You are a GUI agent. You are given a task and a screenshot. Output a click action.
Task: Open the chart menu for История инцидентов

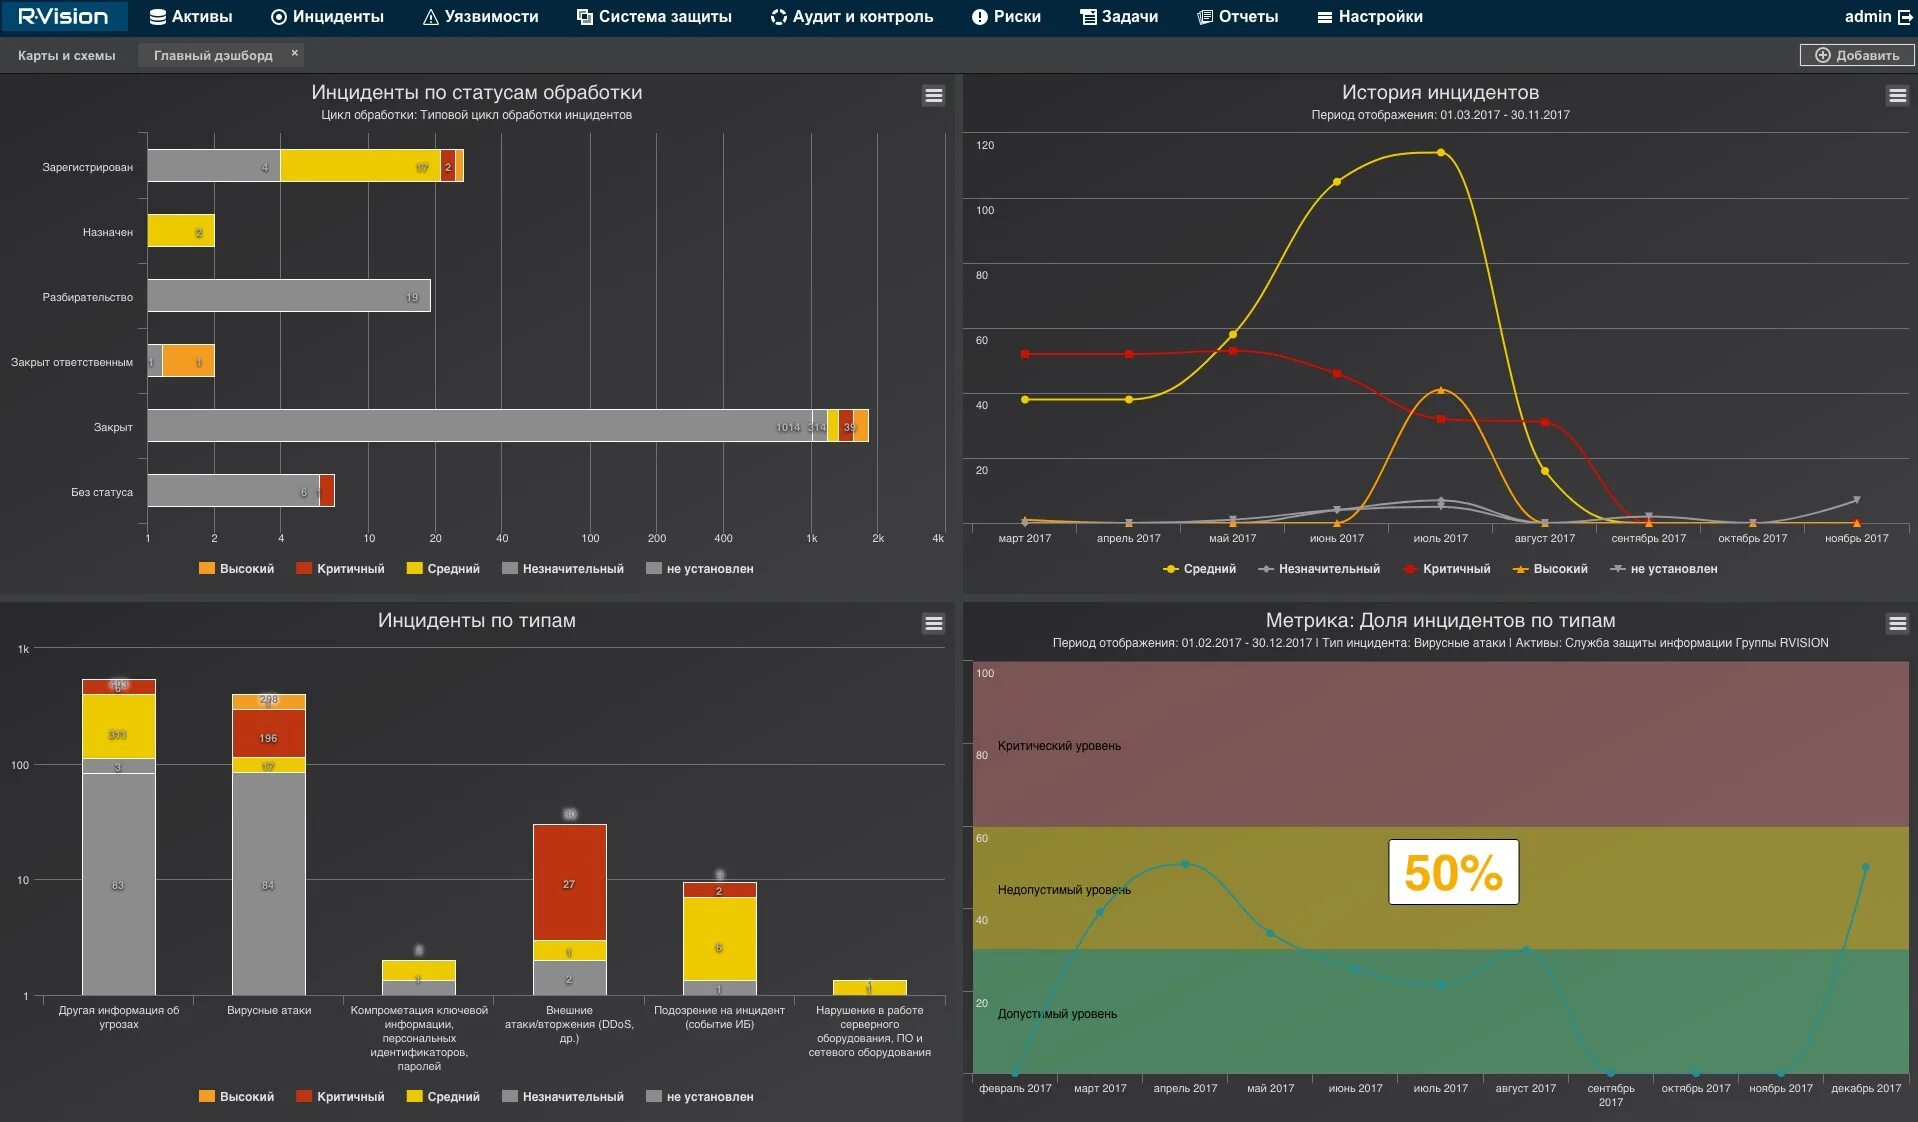point(1897,96)
